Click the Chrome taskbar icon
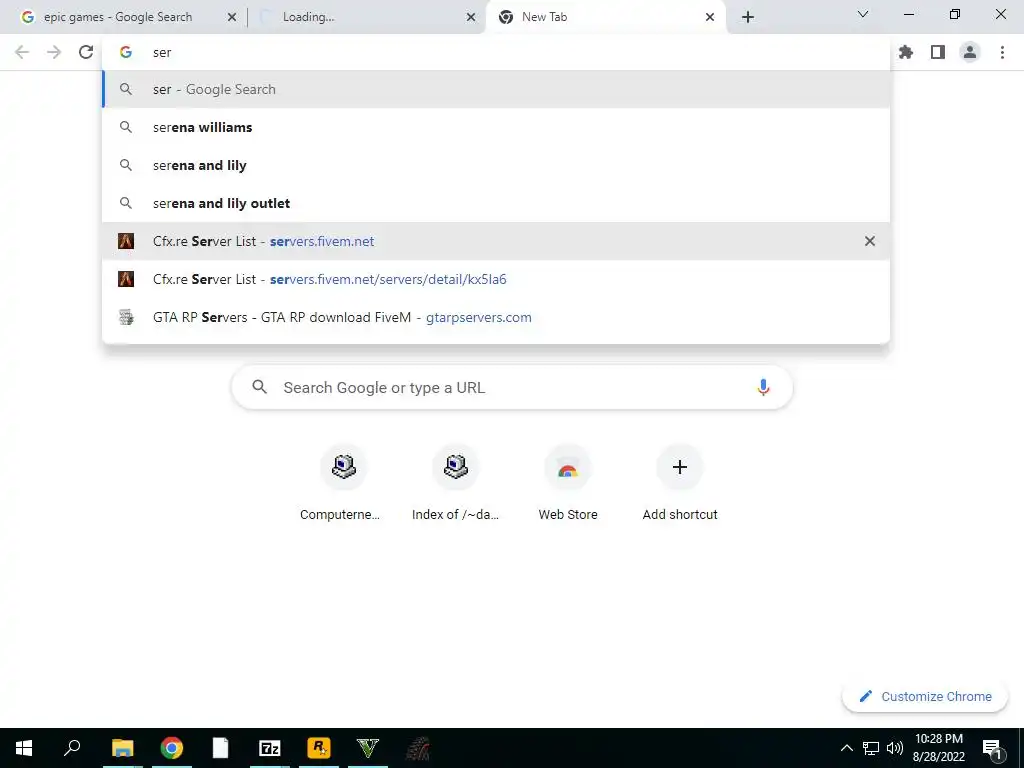Viewport: 1024px width, 768px height. pyautogui.click(x=172, y=748)
